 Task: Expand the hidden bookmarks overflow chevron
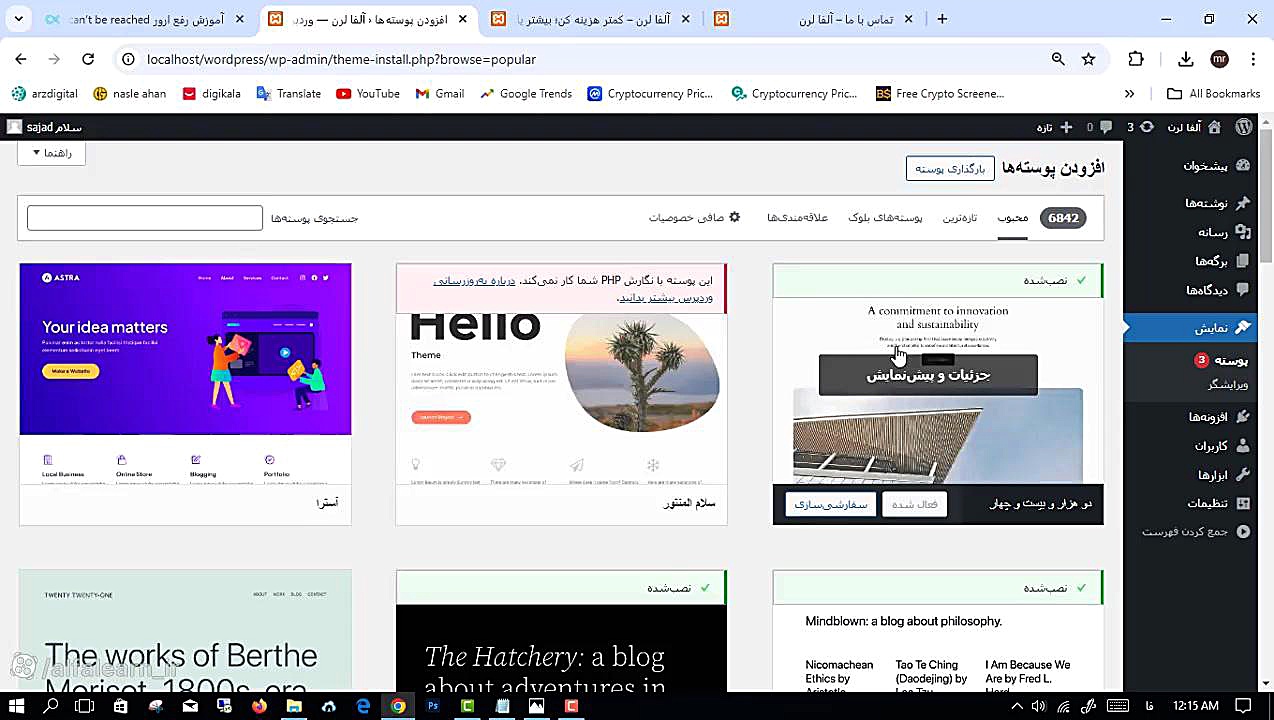[x=1129, y=93]
